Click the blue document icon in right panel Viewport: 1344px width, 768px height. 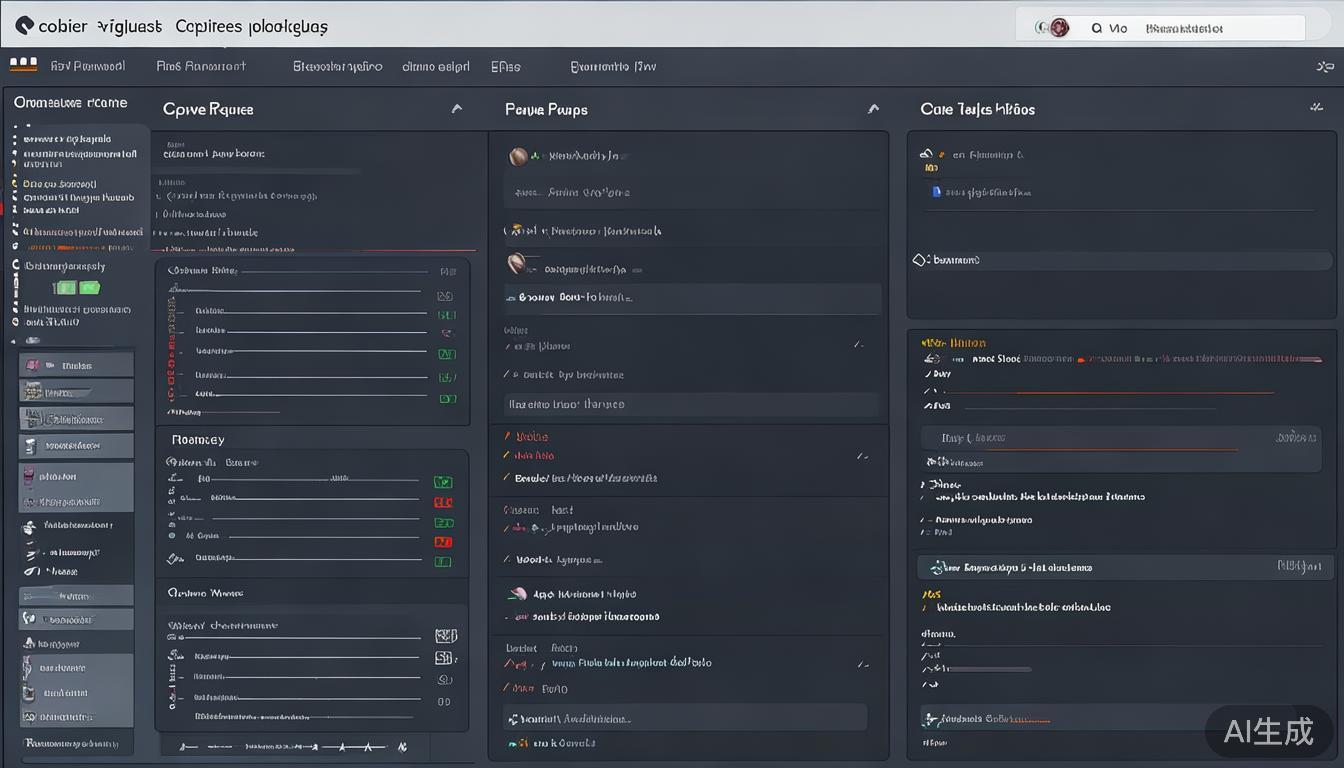(x=936, y=191)
